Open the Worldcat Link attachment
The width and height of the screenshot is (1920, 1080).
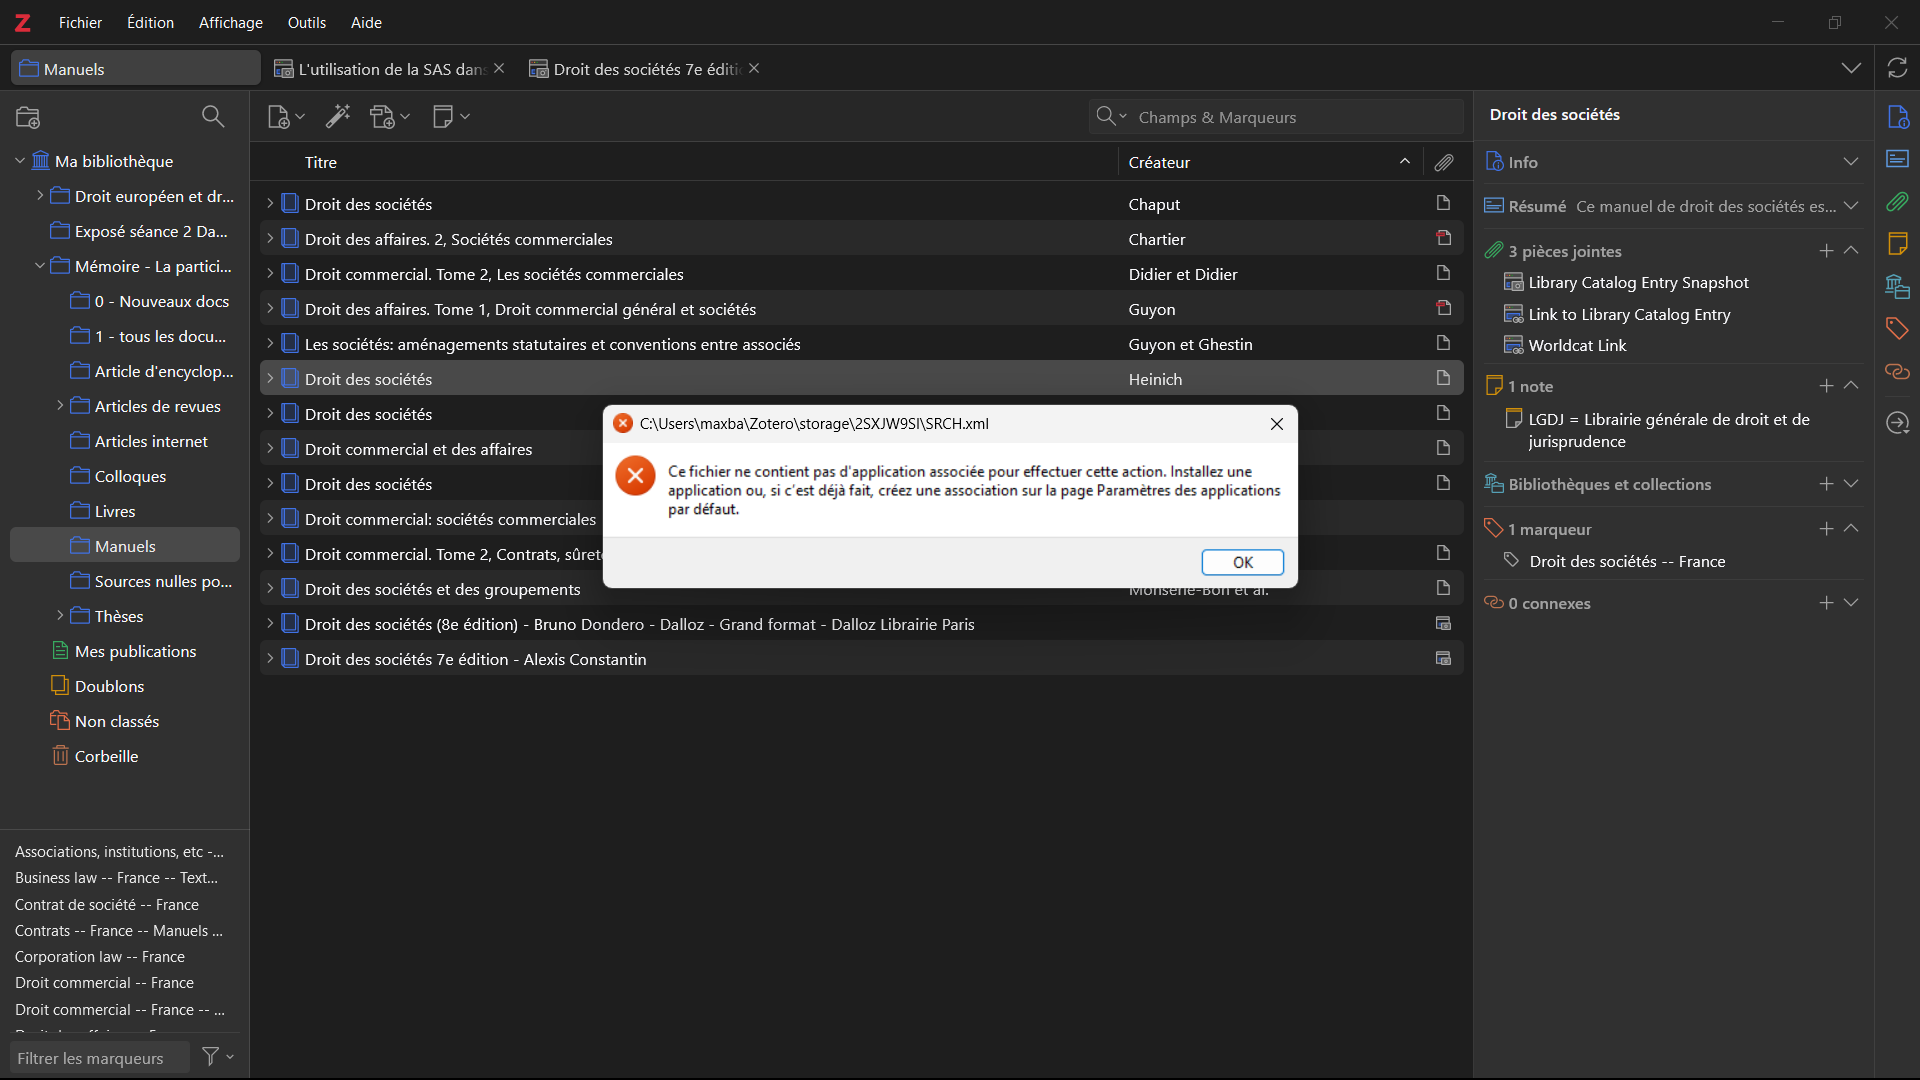(1577, 345)
